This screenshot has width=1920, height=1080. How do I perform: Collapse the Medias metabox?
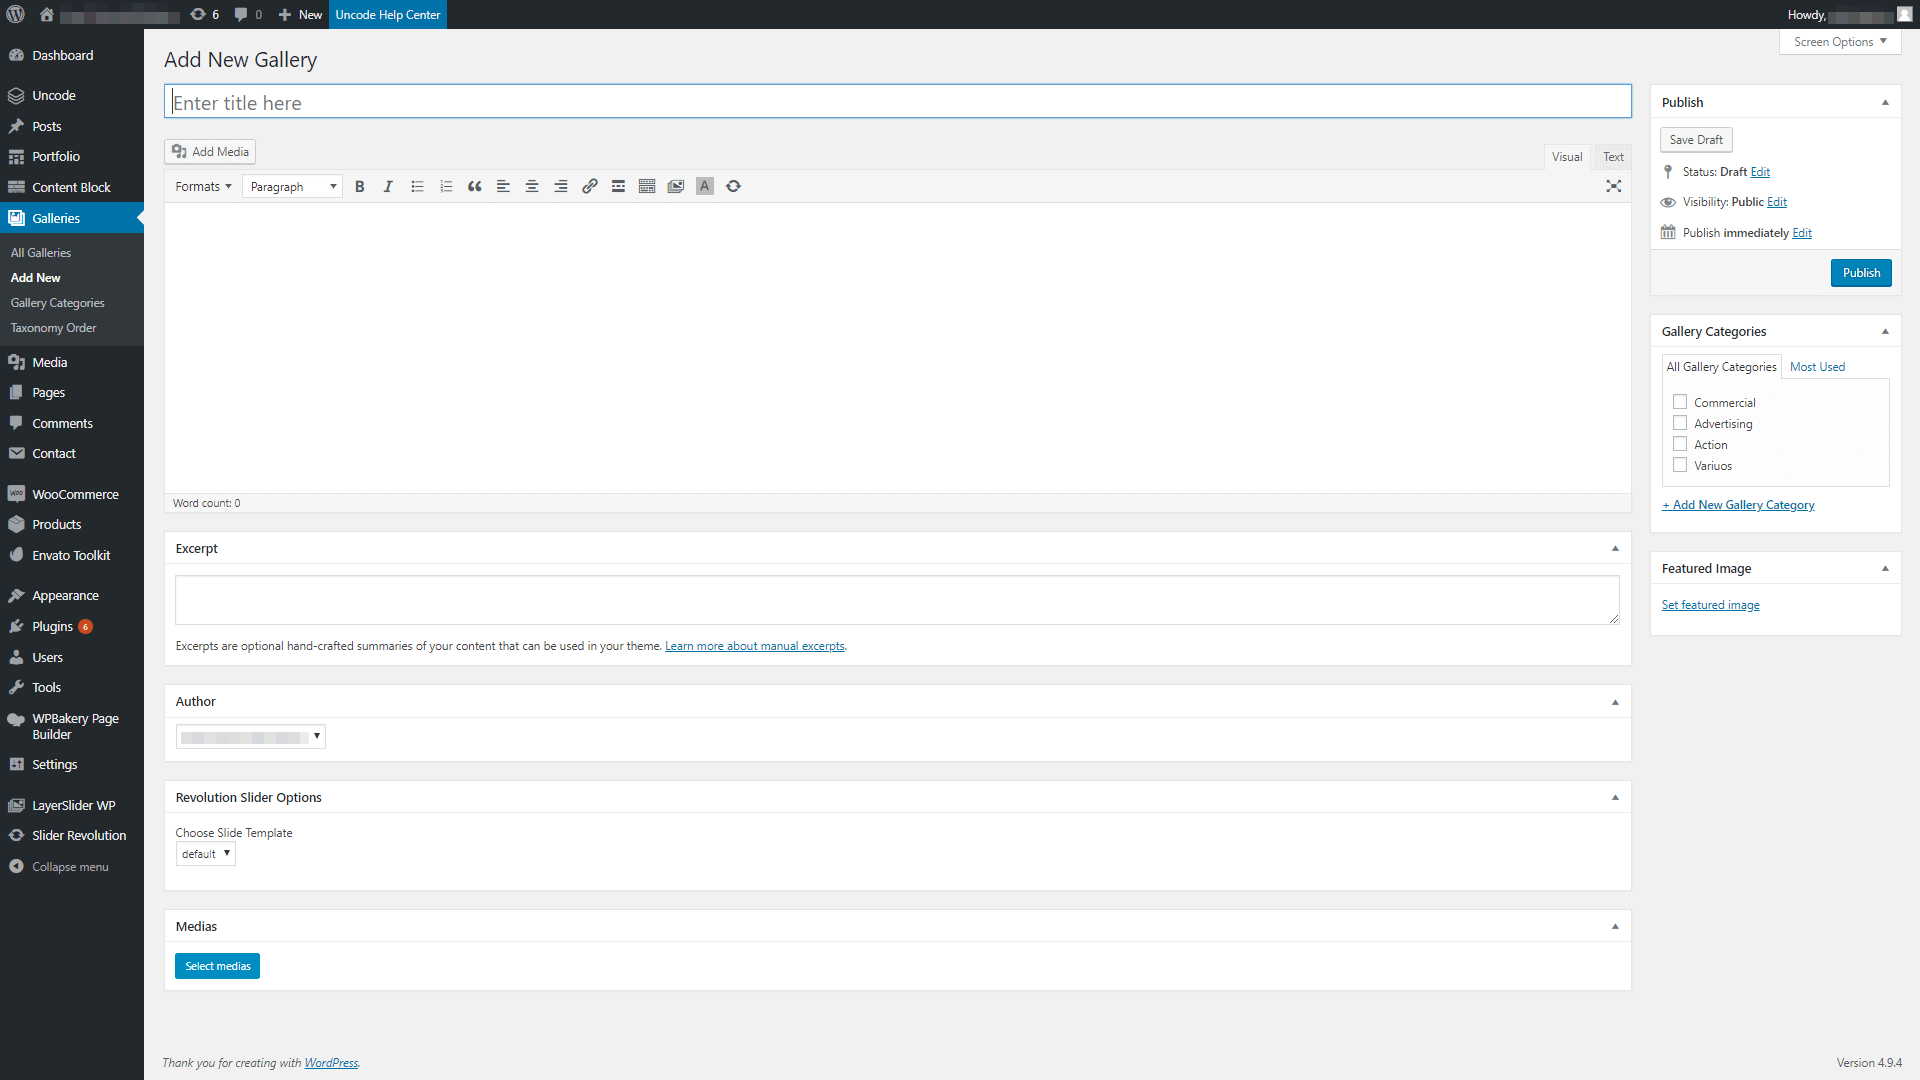tap(1615, 926)
